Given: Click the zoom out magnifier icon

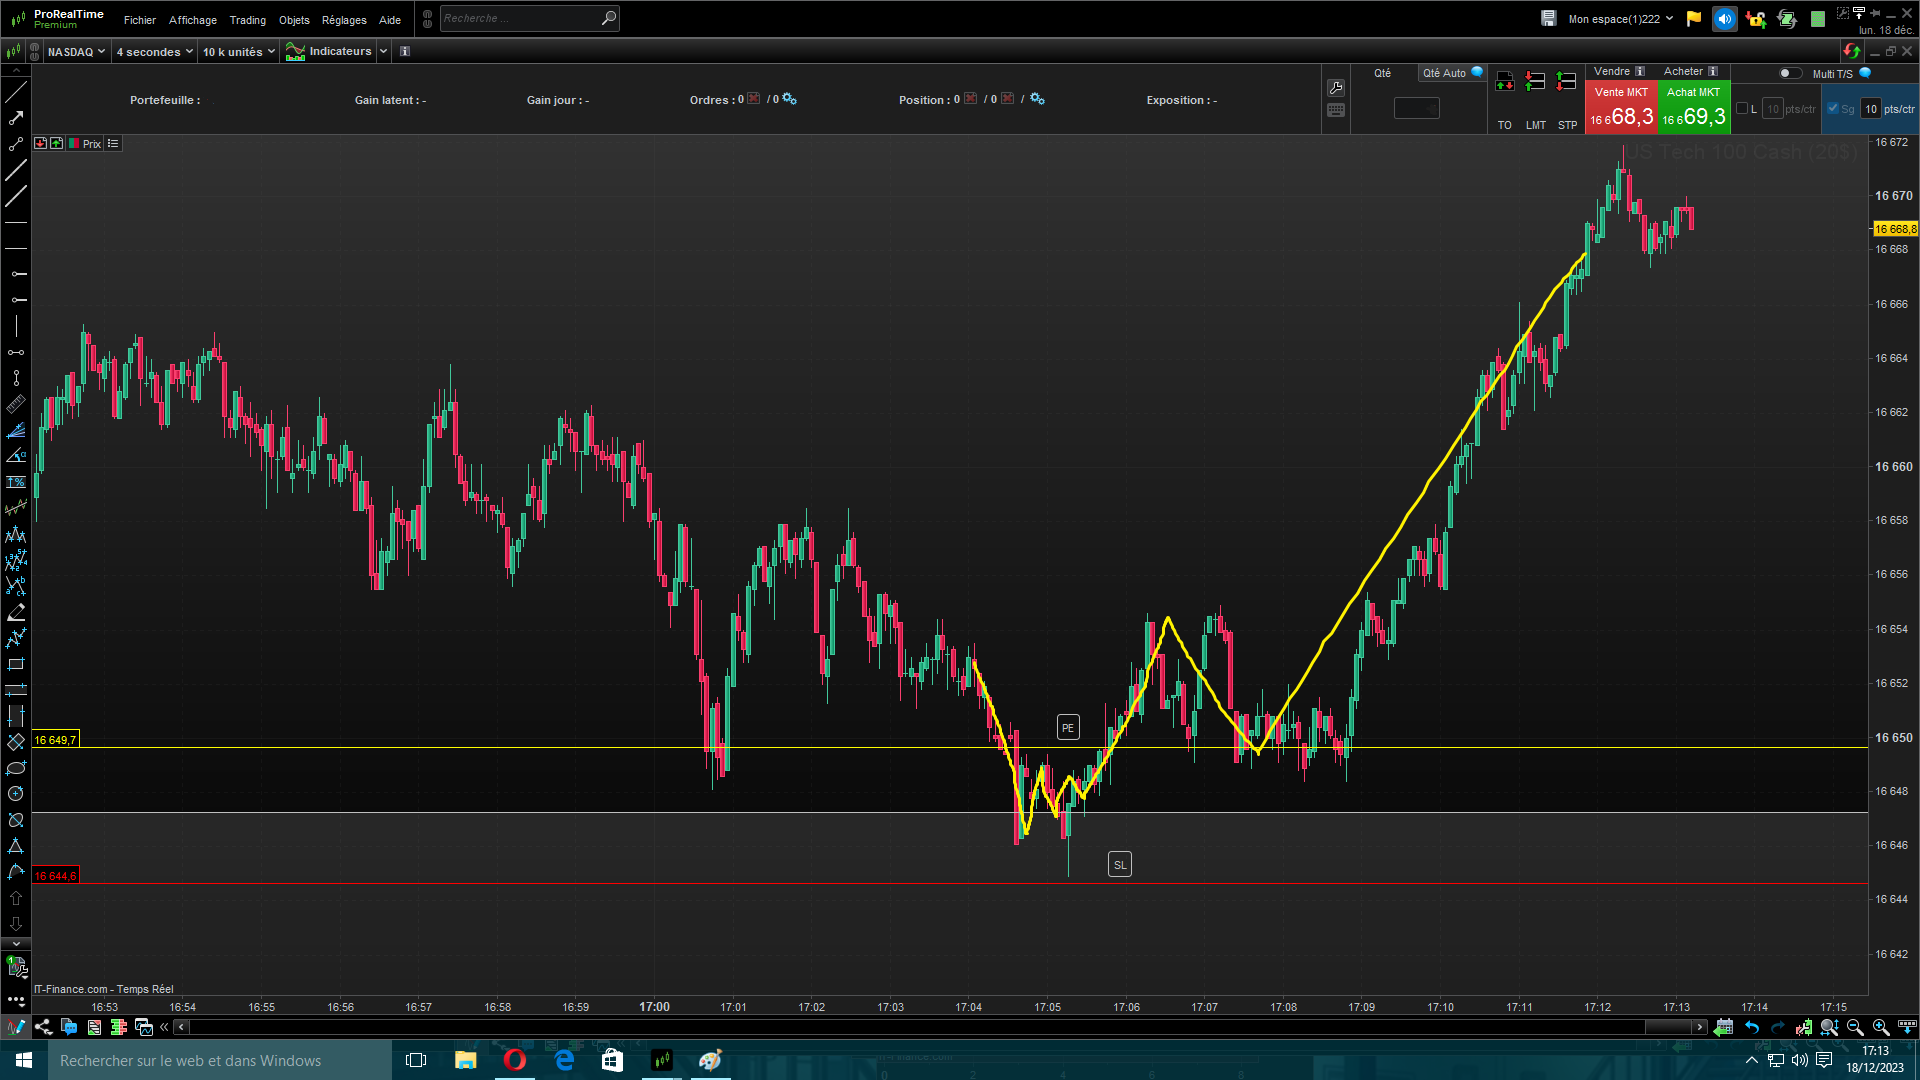Looking at the screenshot, I should pyautogui.click(x=1855, y=1027).
